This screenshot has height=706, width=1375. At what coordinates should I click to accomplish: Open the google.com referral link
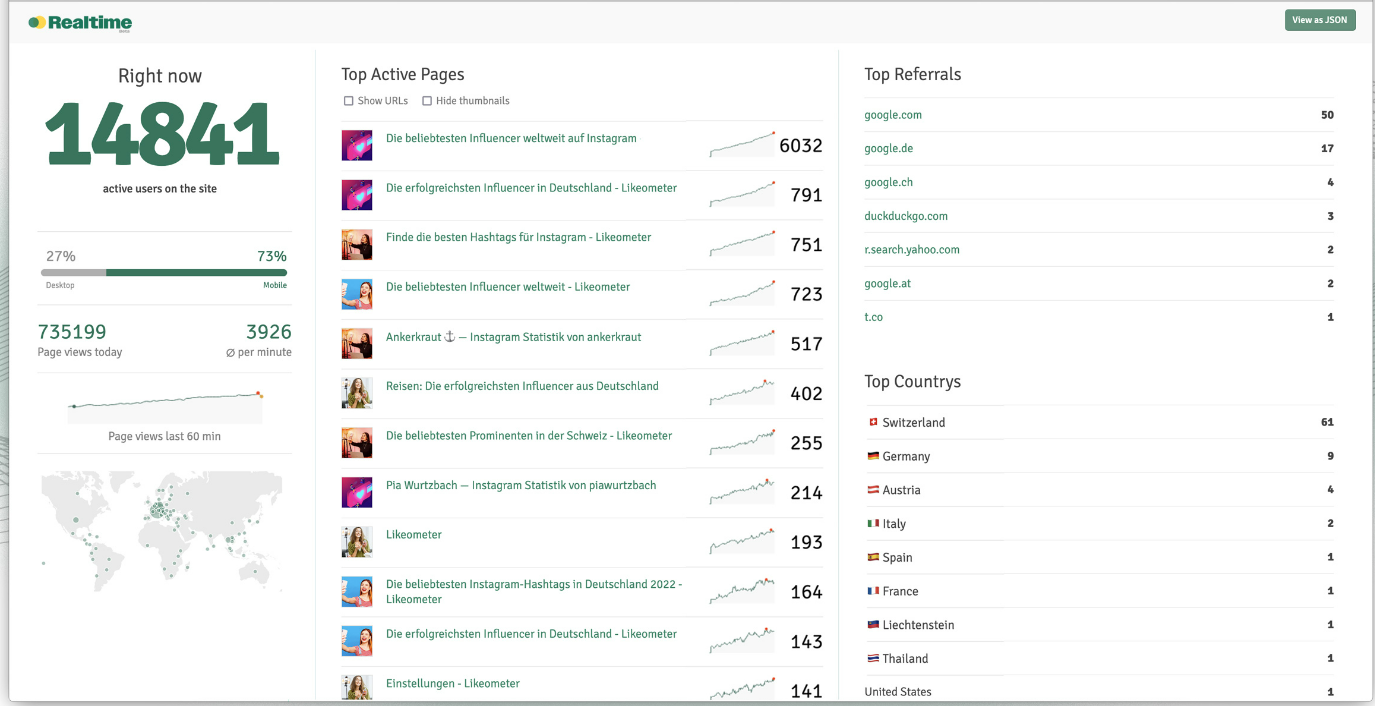[x=893, y=115]
